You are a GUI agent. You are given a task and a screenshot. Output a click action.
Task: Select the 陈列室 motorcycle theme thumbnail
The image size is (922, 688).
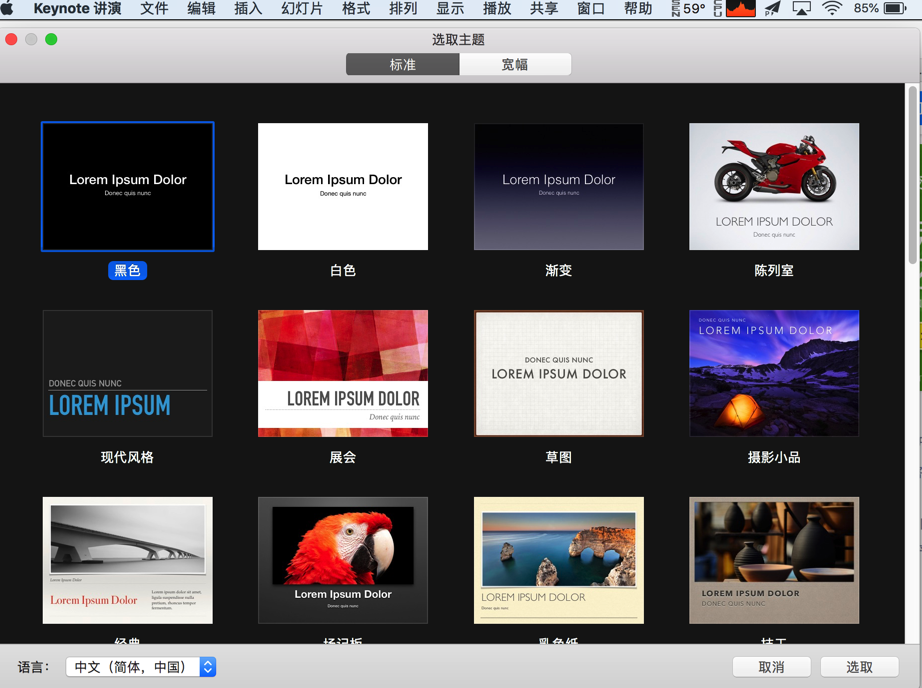[774, 186]
